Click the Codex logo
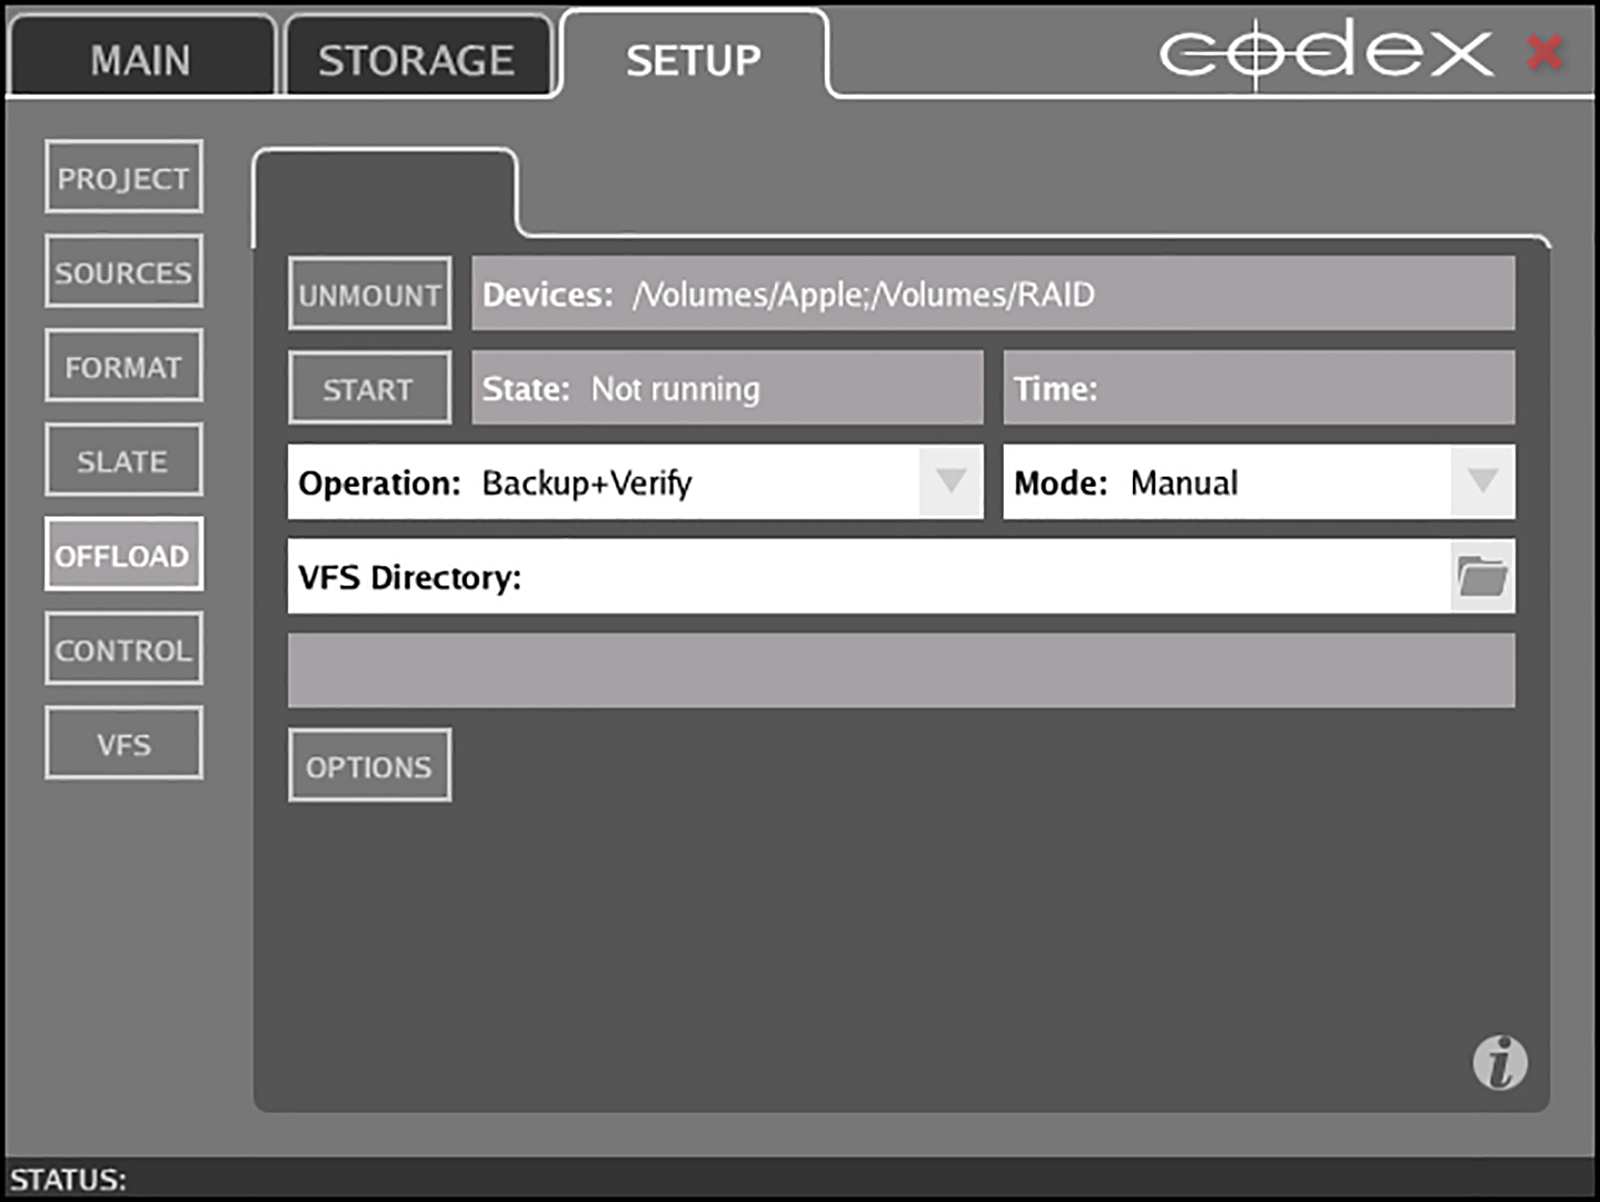Image resolution: width=1600 pixels, height=1202 pixels. point(1326,52)
